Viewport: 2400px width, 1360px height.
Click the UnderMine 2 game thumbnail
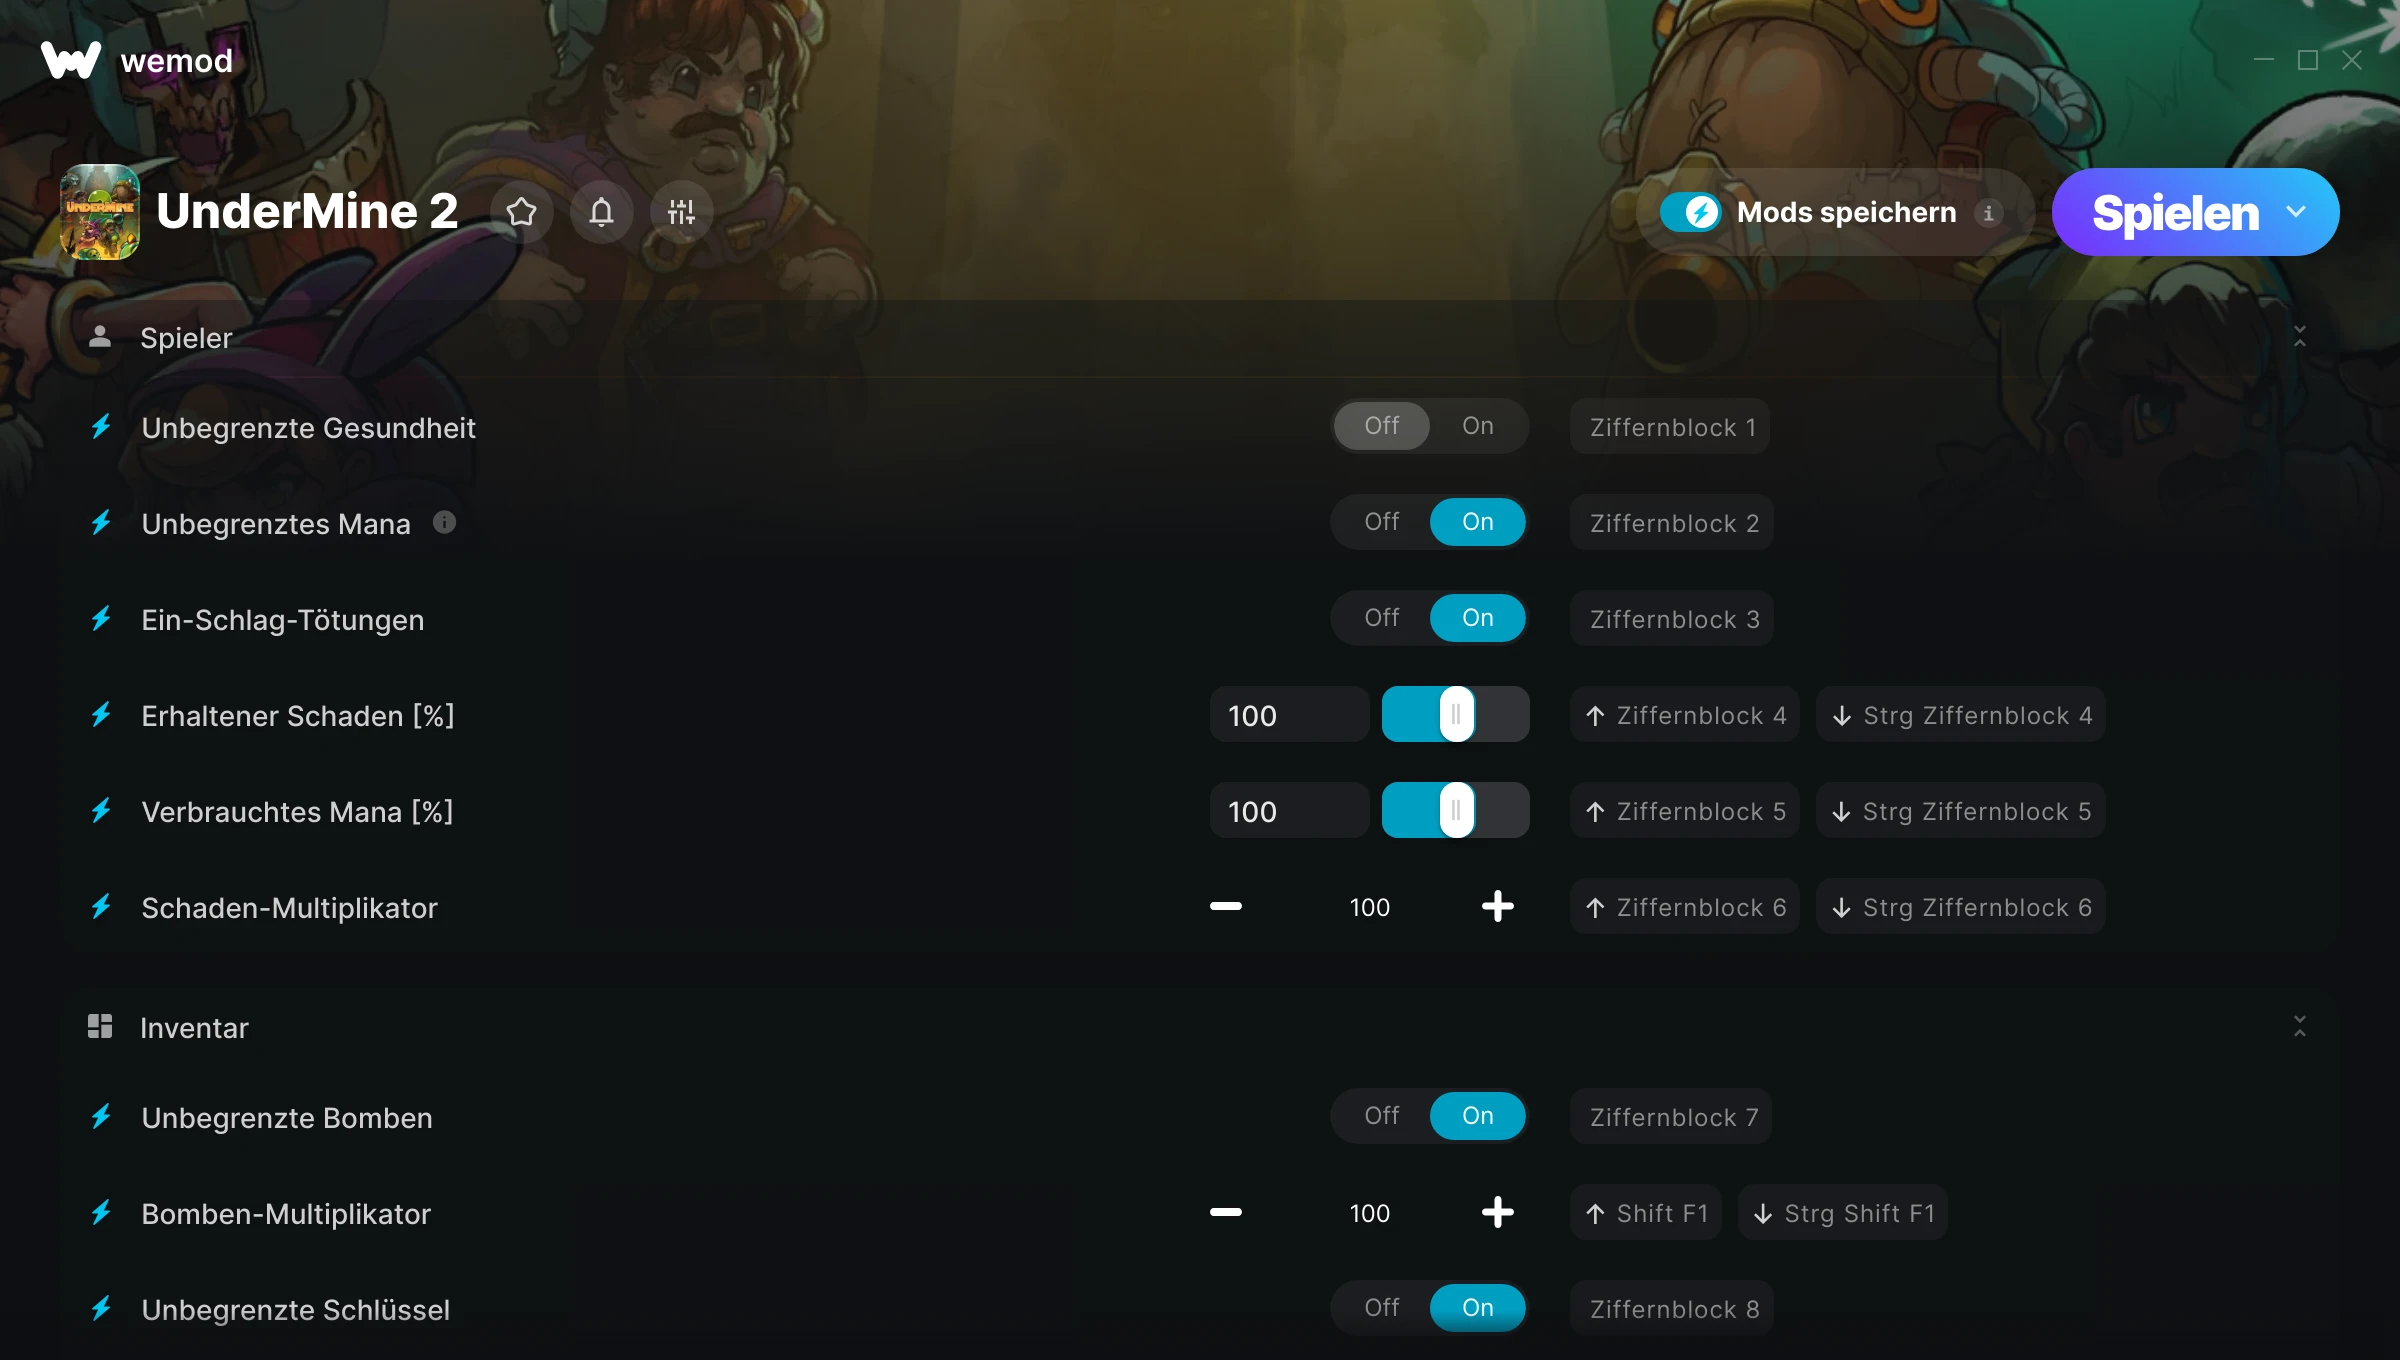[99, 212]
